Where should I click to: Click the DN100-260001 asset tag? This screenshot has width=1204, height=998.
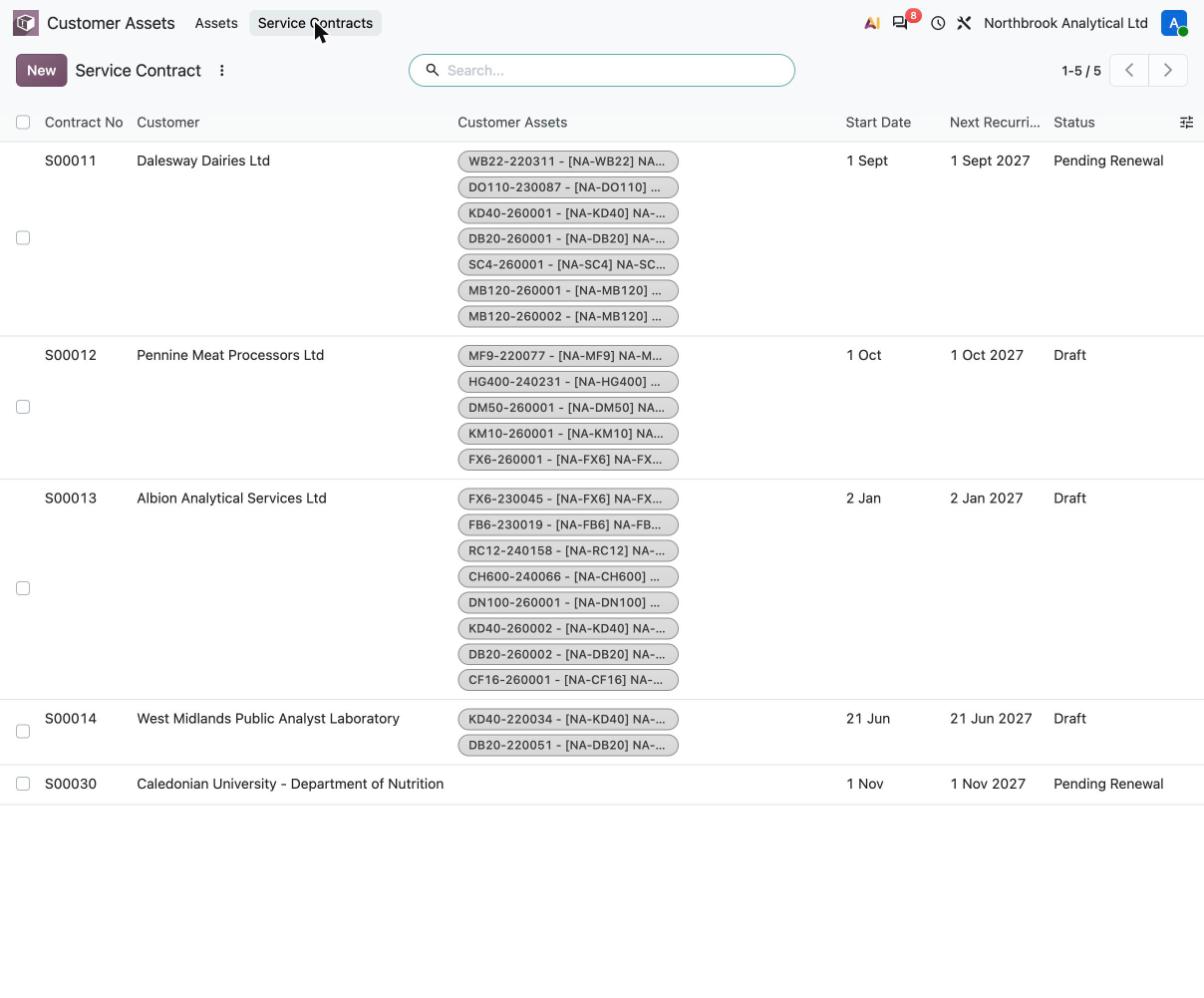[568, 603]
